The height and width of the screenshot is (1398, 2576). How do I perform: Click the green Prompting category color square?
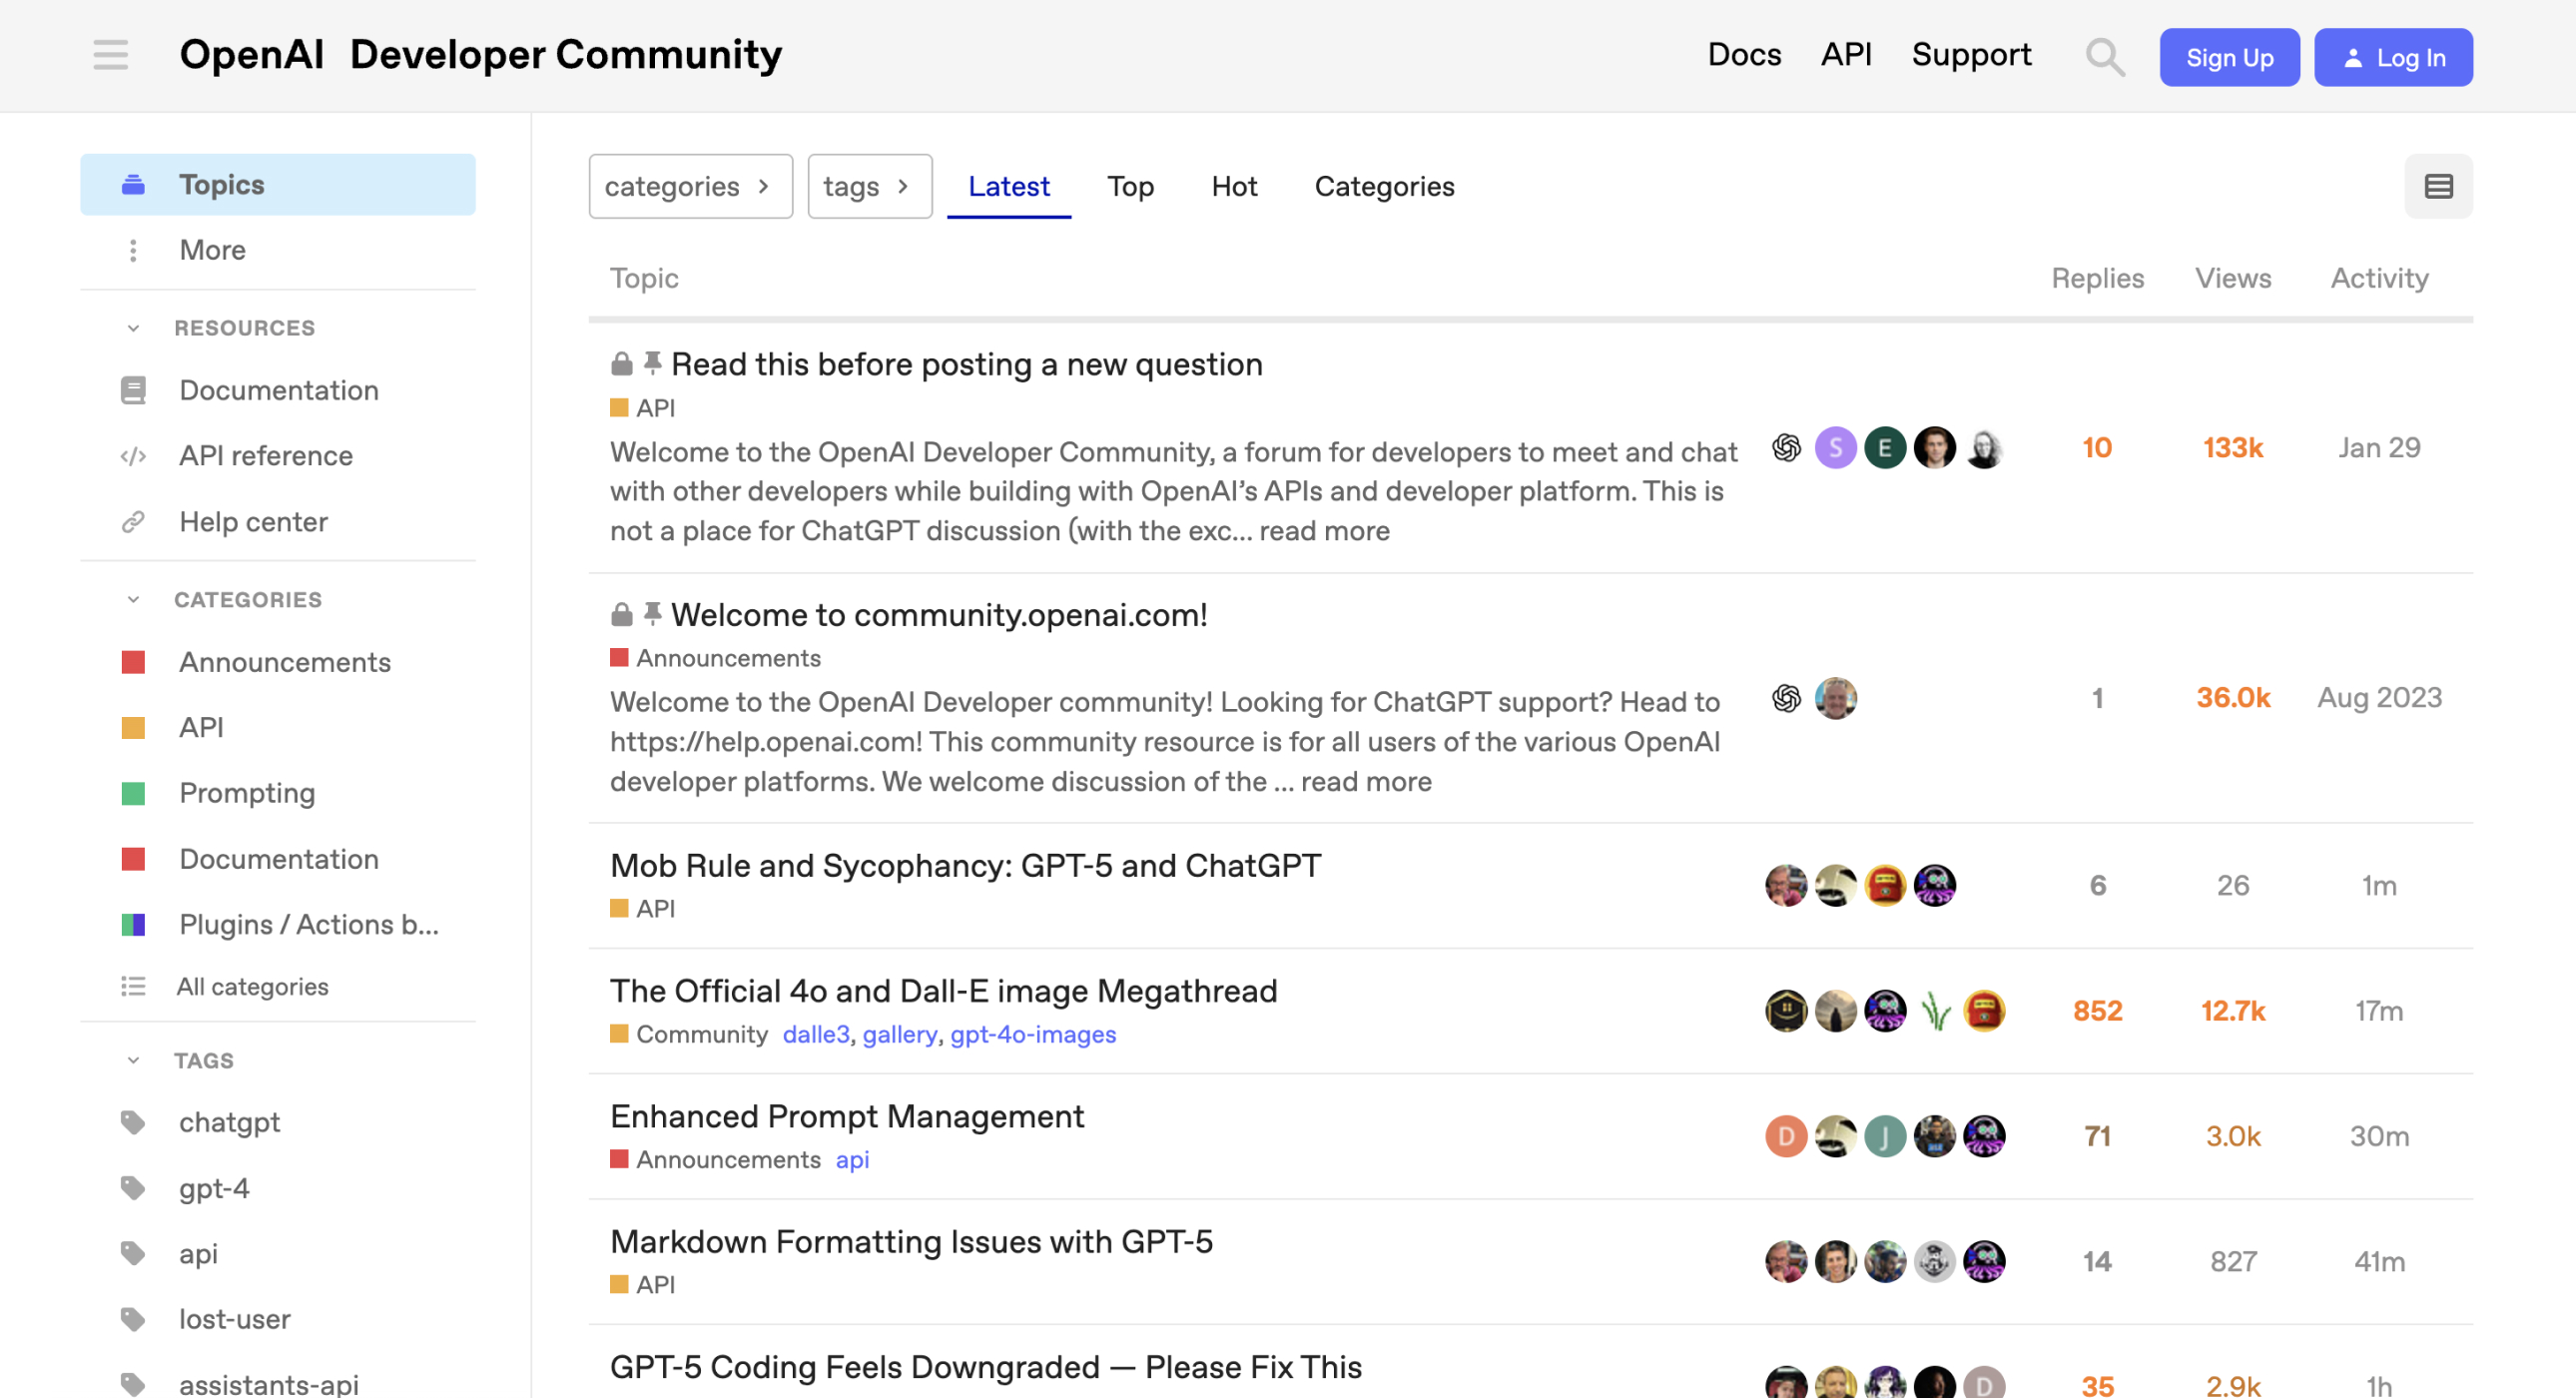point(134,792)
